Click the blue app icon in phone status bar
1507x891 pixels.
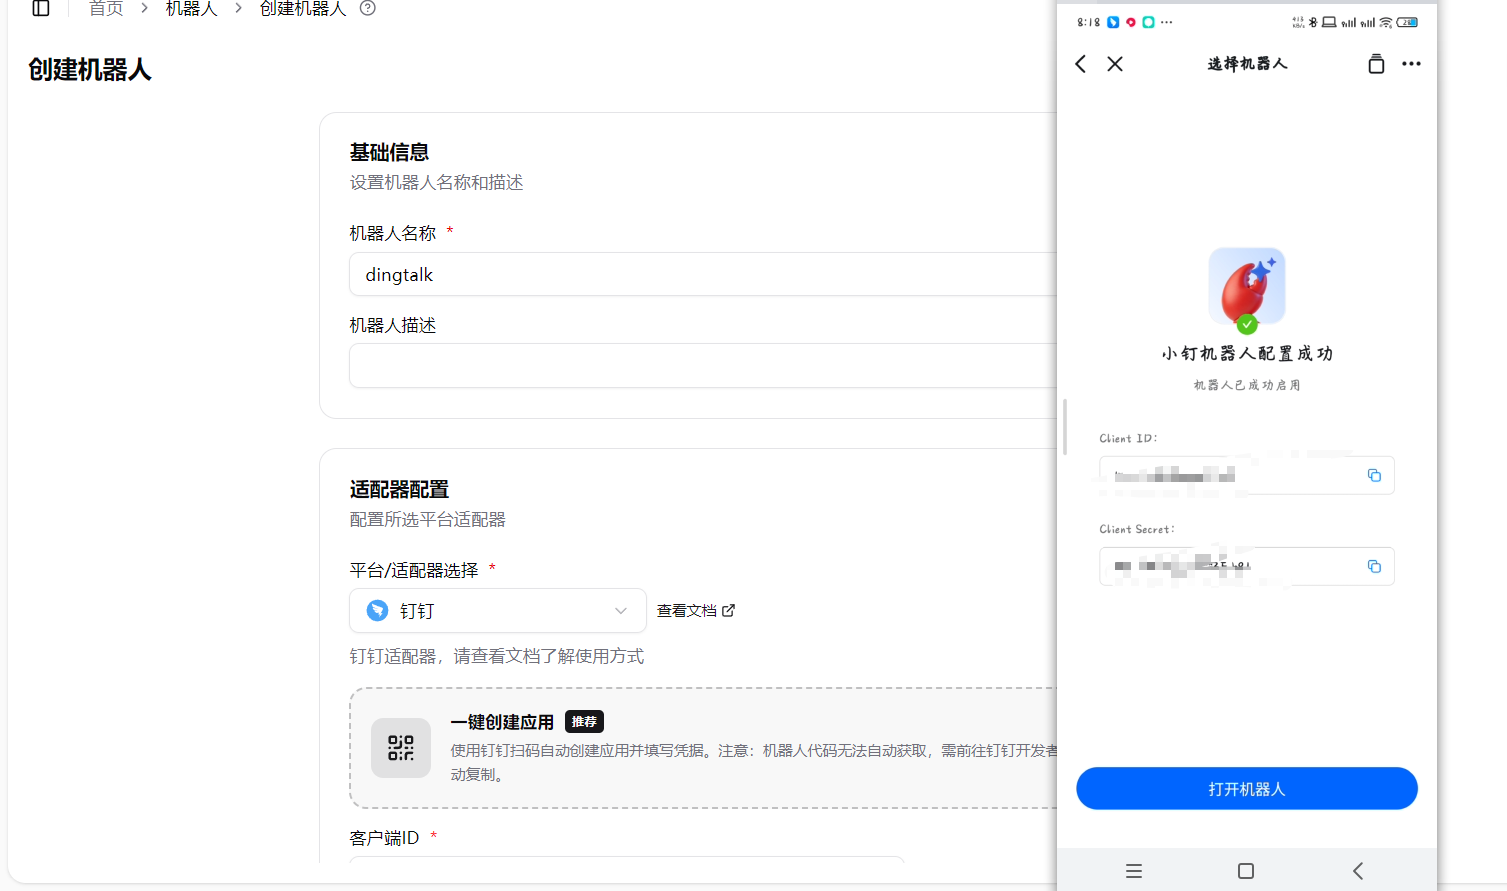coord(1113,22)
